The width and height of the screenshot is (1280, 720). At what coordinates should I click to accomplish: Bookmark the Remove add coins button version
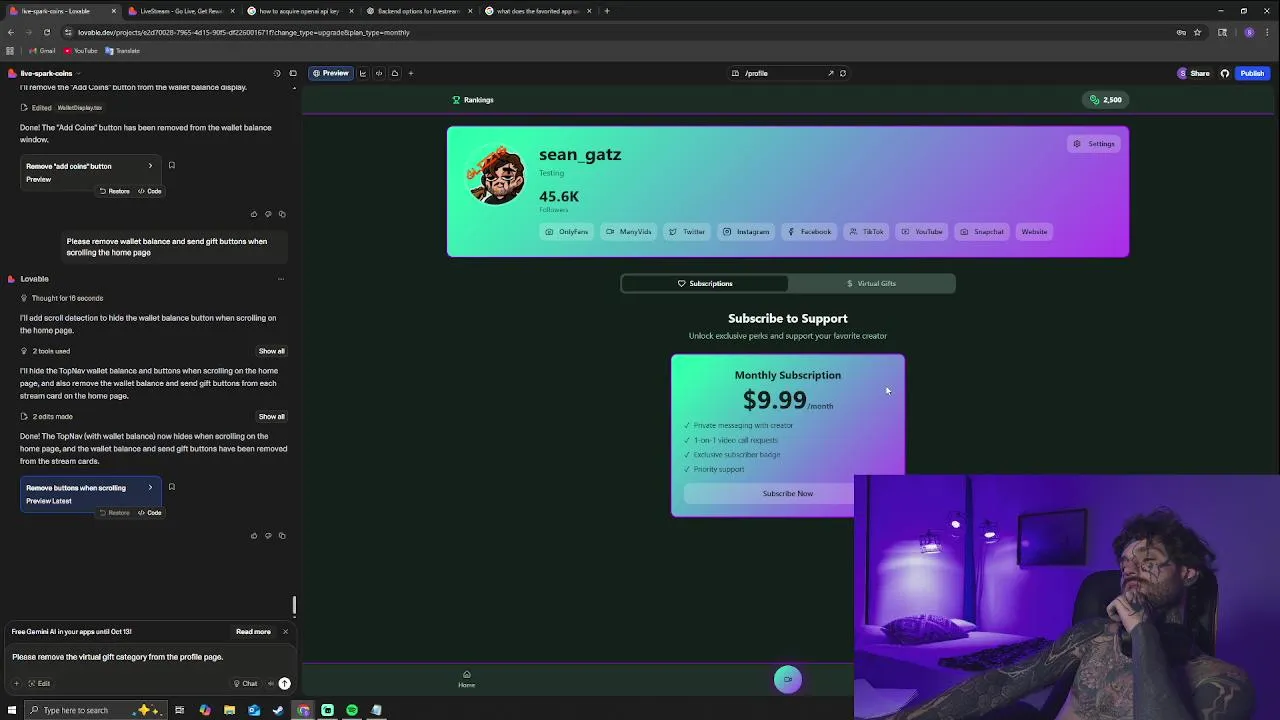pyautogui.click(x=171, y=166)
